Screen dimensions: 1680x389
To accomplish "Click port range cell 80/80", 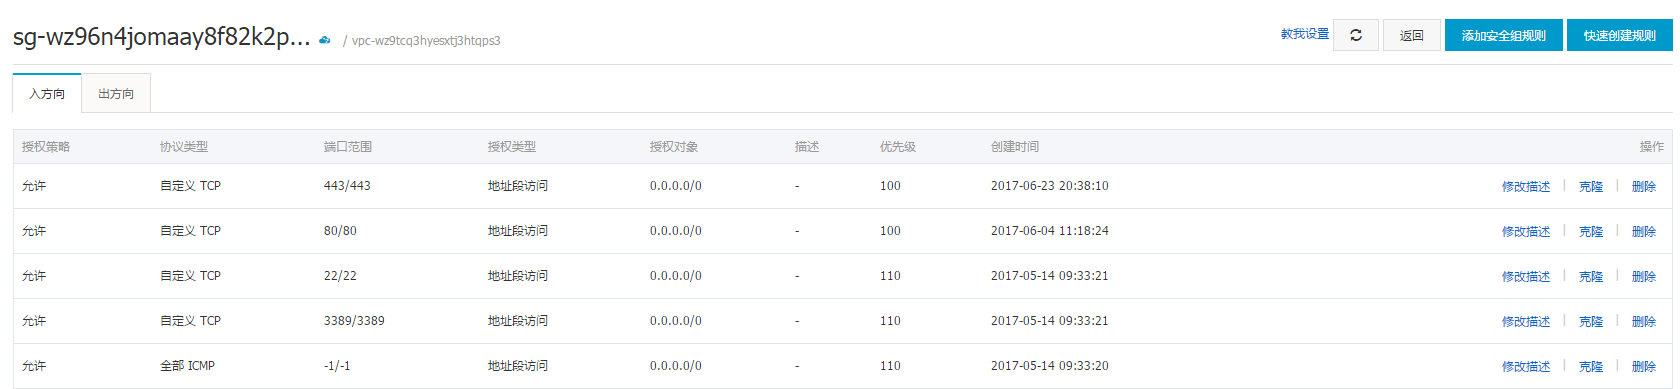I will (340, 231).
